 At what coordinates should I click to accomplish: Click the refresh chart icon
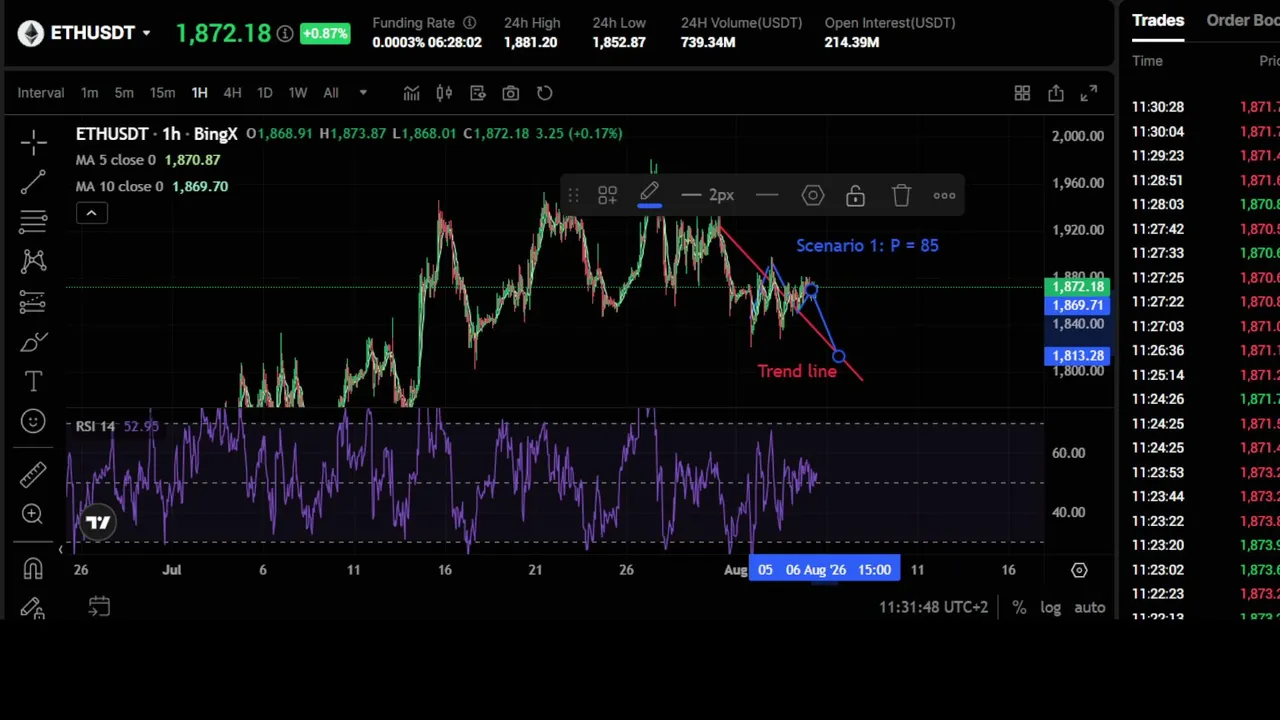point(544,93)
